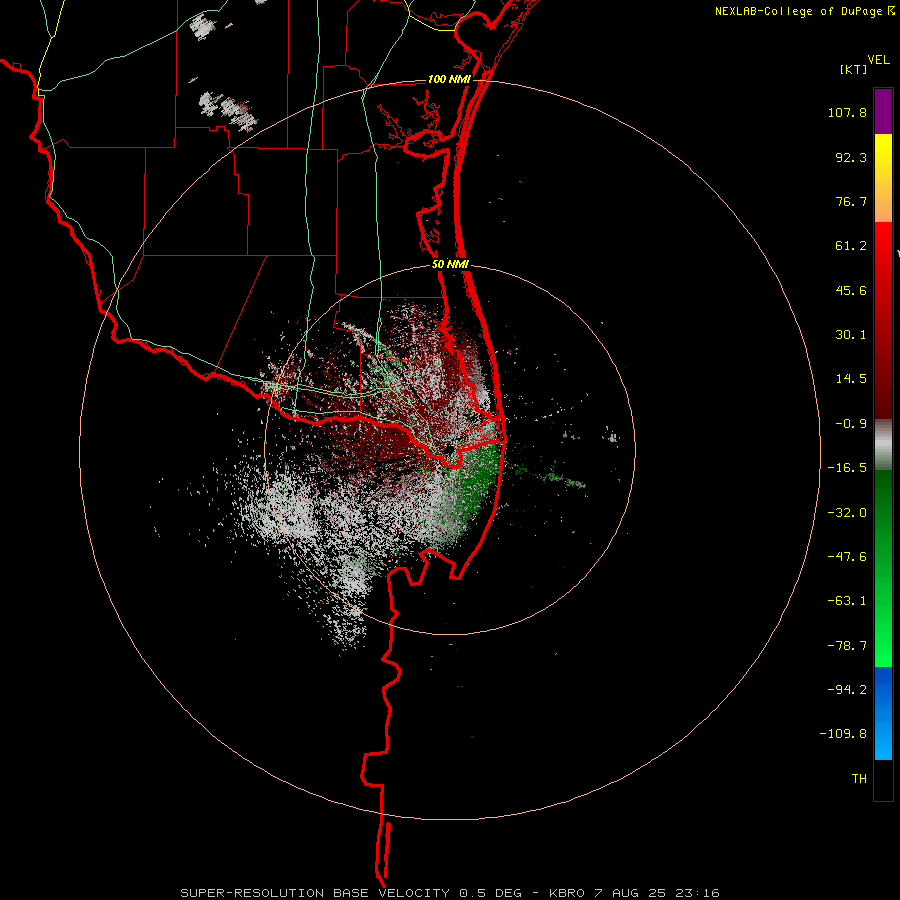Screen dimensions: 900x900
Task: Select the -63.1 velocity scale value
Action: pyautogui.click(x=847, y=601)
